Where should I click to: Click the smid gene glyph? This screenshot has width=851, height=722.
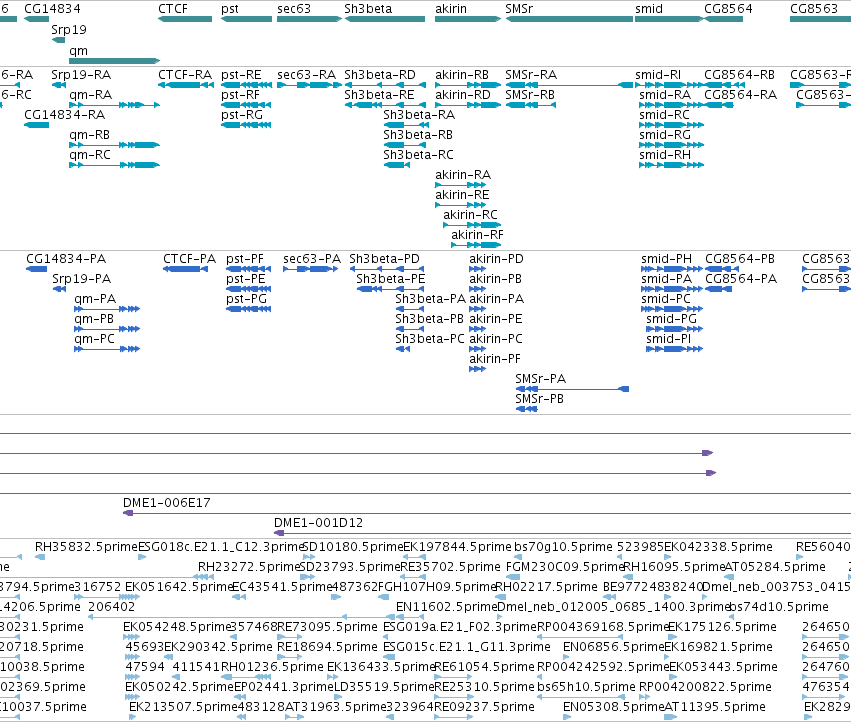pos(670,19)
